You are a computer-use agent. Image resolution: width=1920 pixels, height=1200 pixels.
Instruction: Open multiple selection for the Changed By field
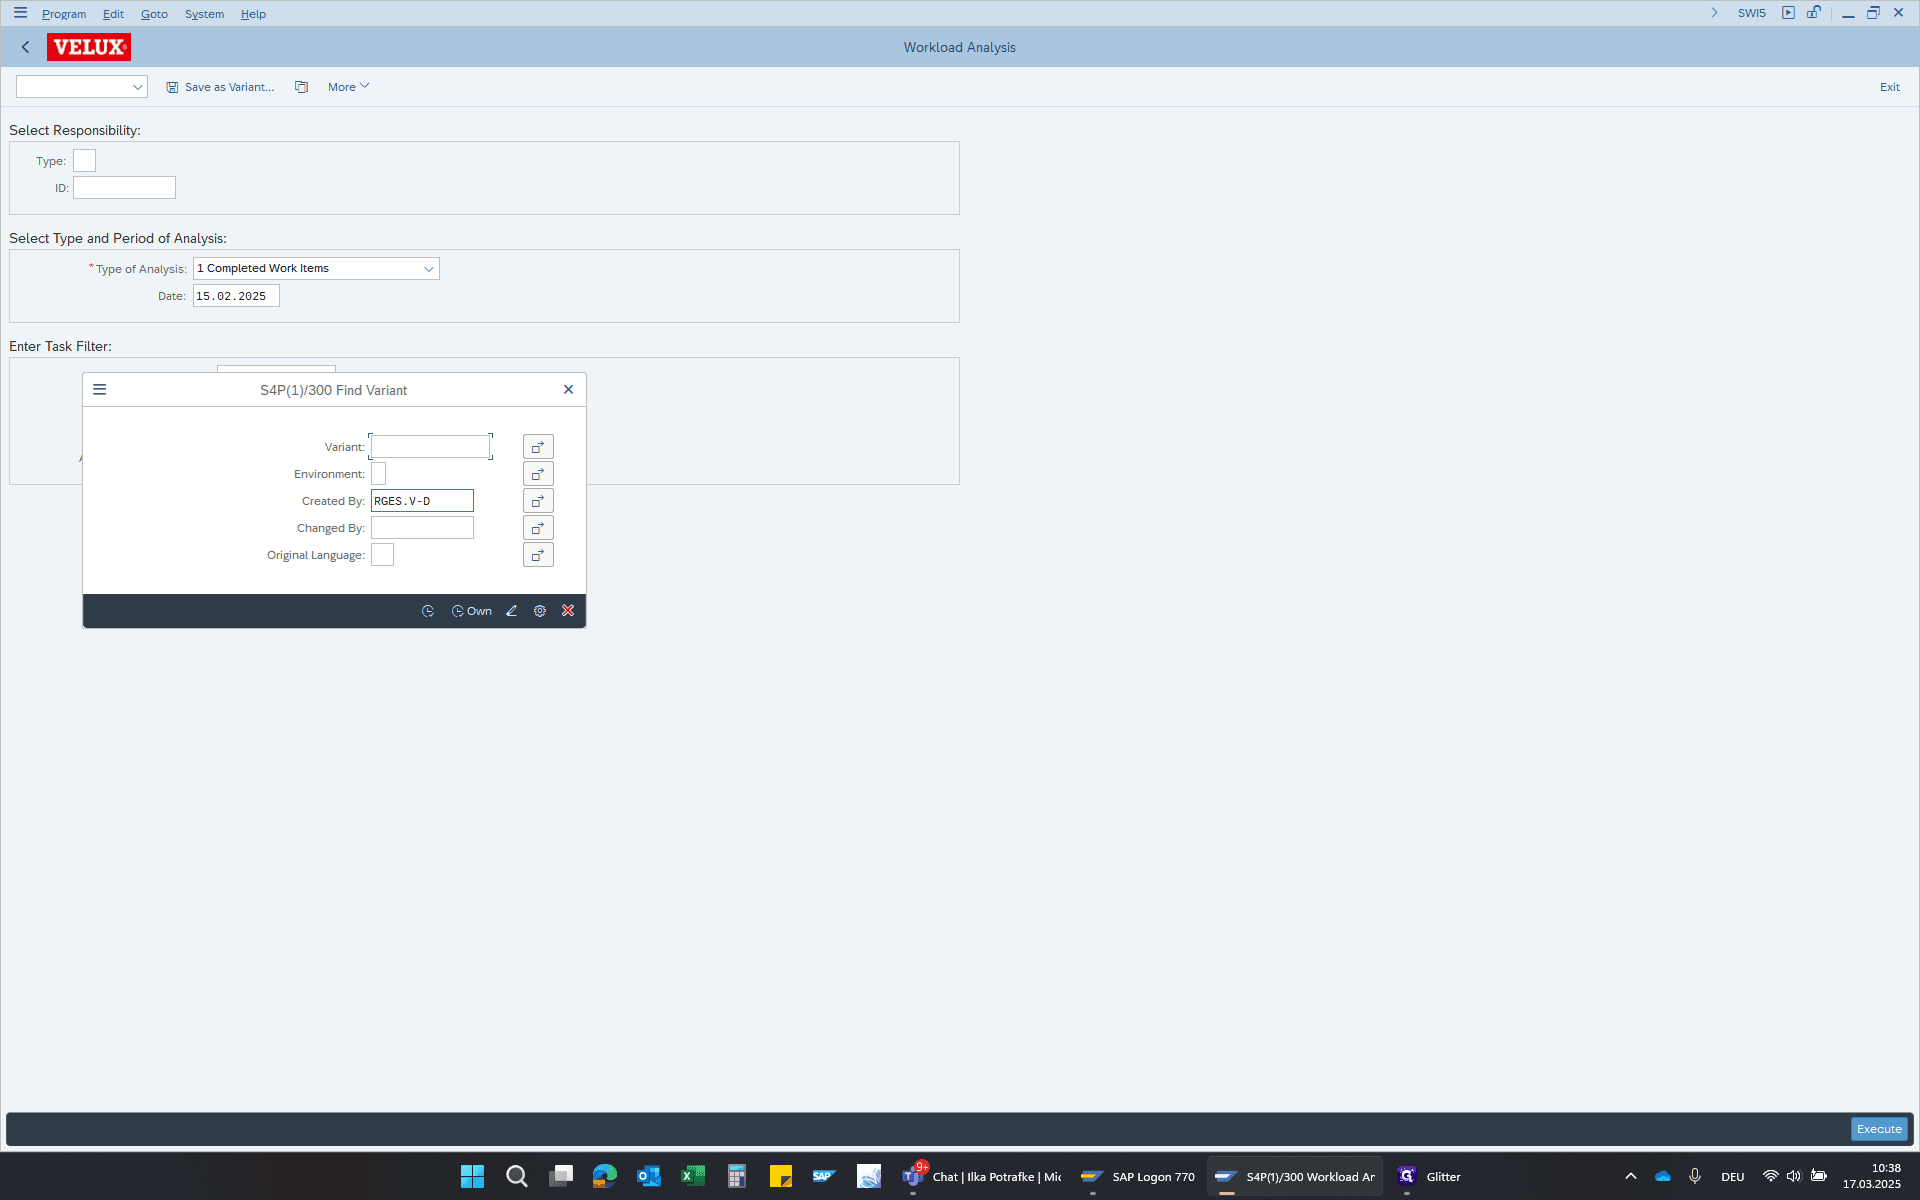point(538,528)
